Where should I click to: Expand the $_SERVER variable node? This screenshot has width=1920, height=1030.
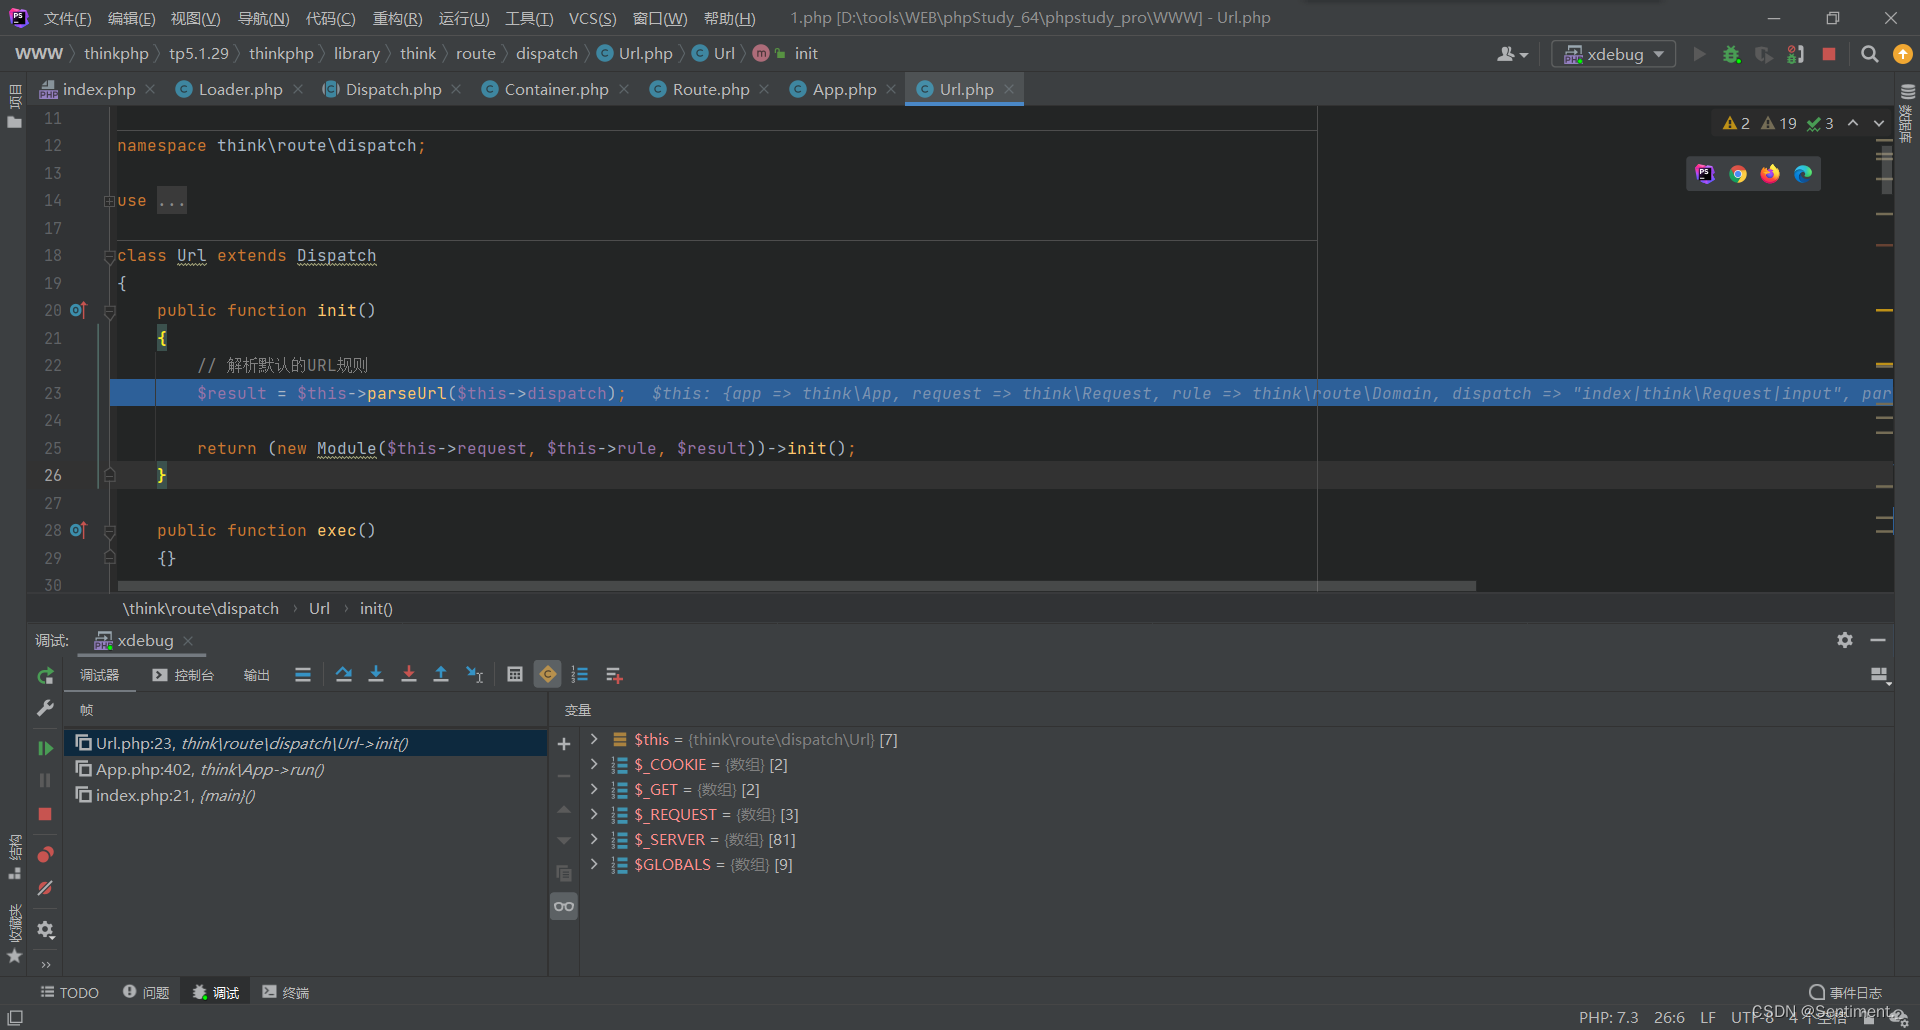click(594, 839)
